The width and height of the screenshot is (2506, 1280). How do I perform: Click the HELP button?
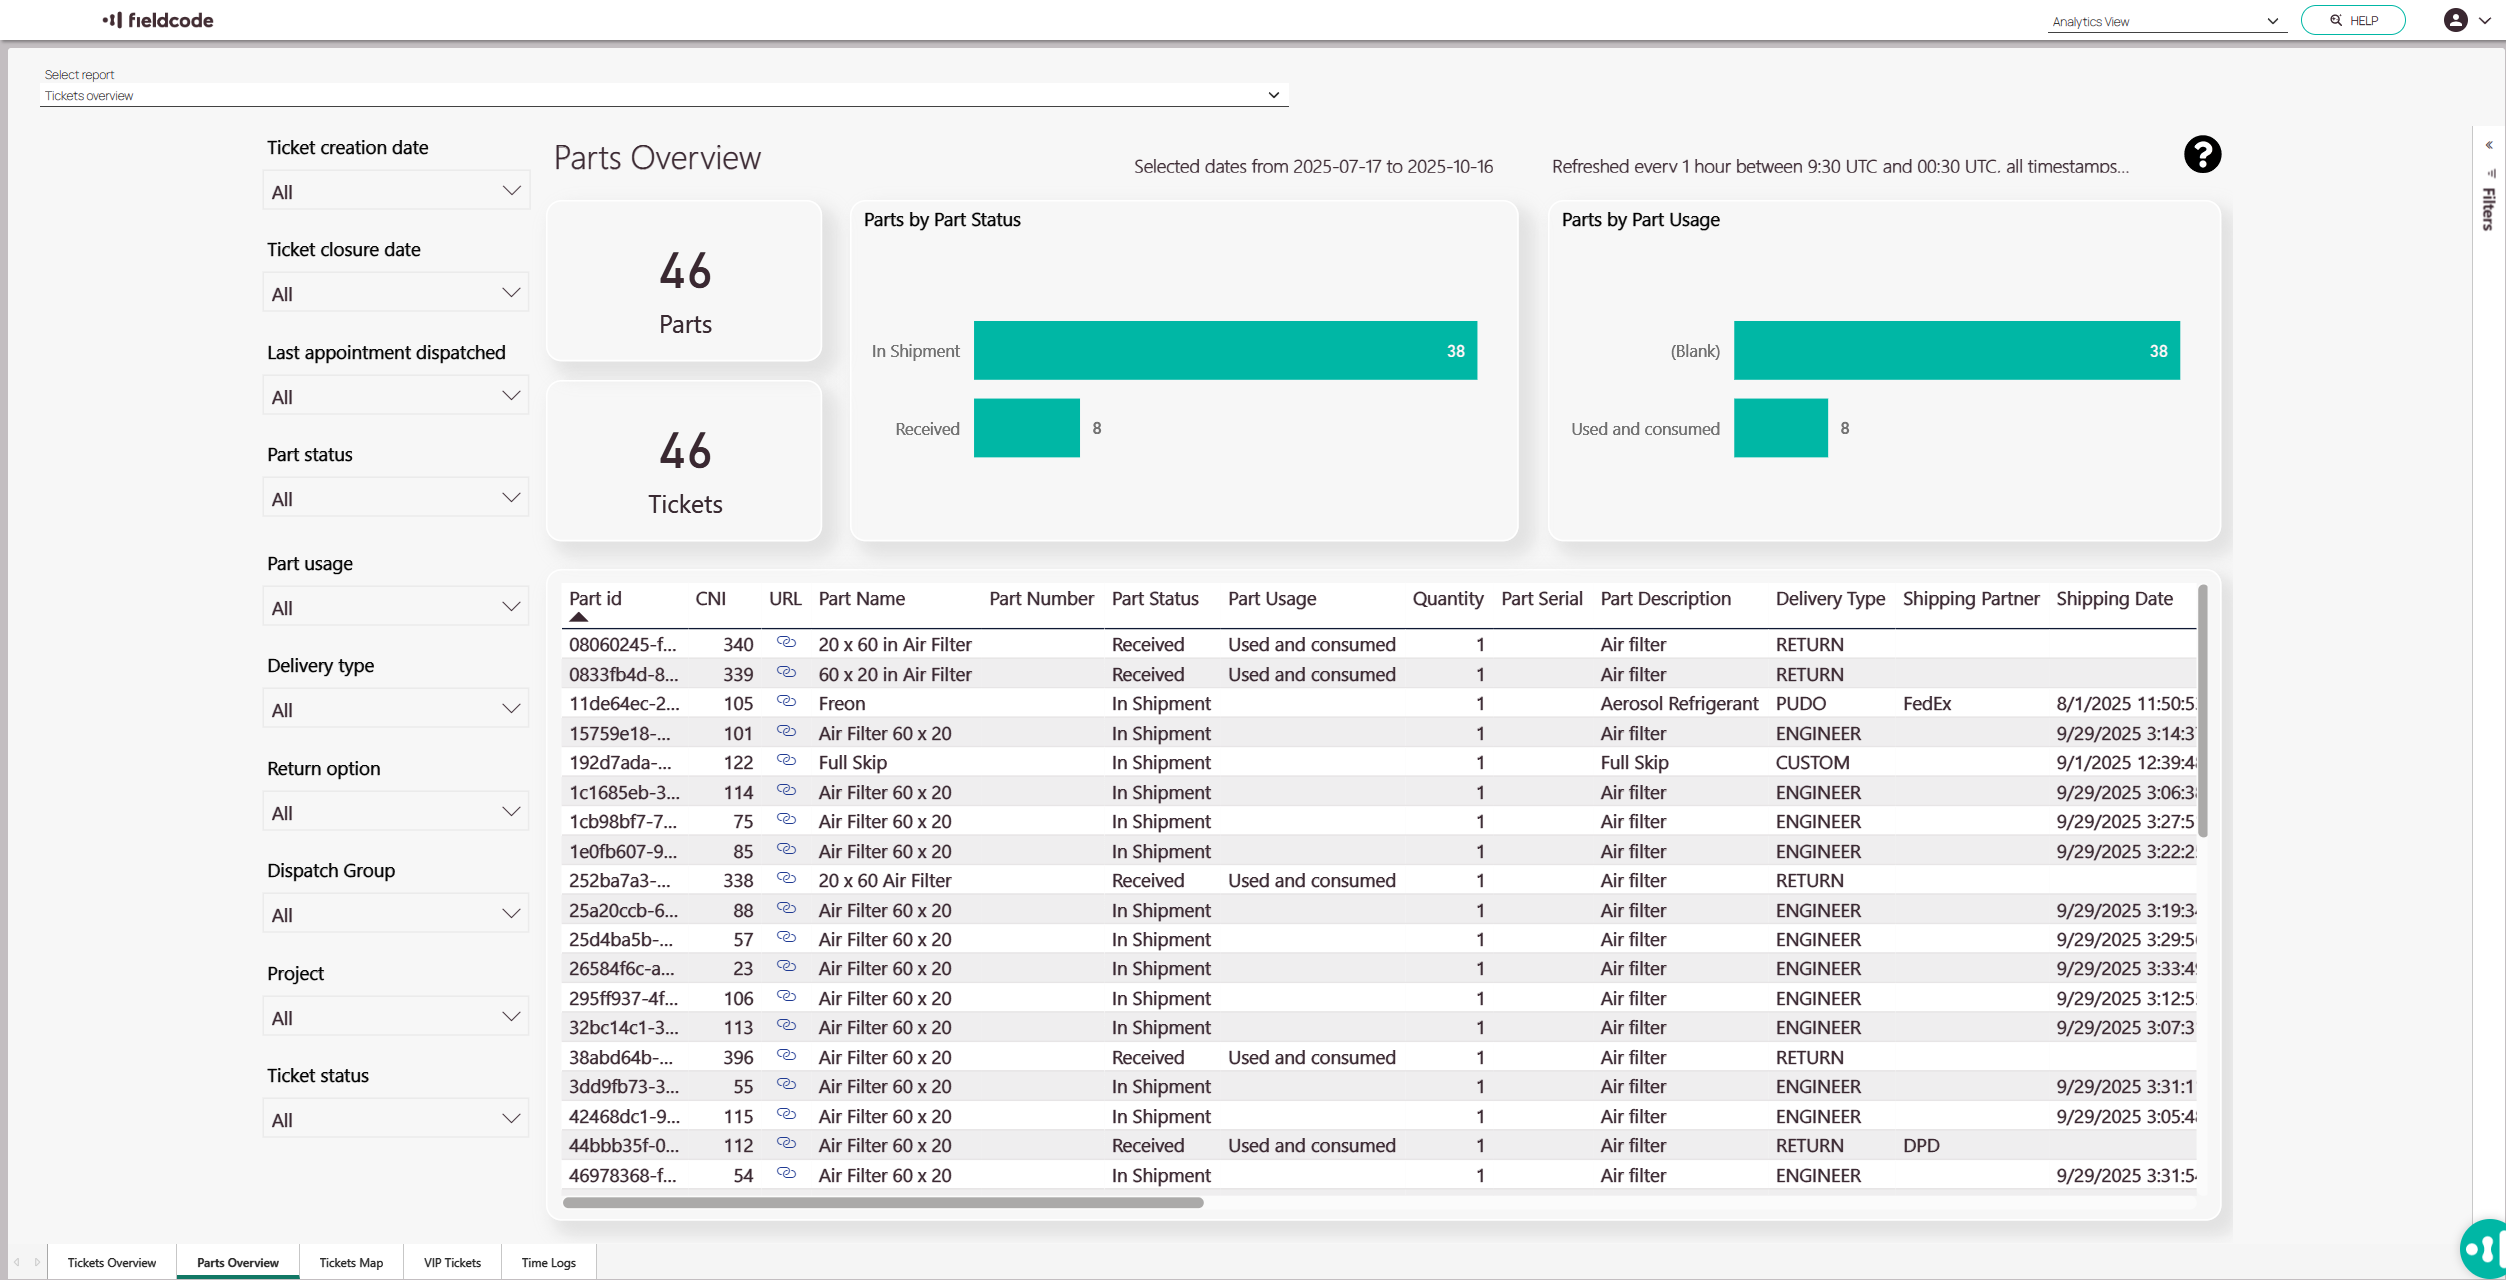[2352, 20]
